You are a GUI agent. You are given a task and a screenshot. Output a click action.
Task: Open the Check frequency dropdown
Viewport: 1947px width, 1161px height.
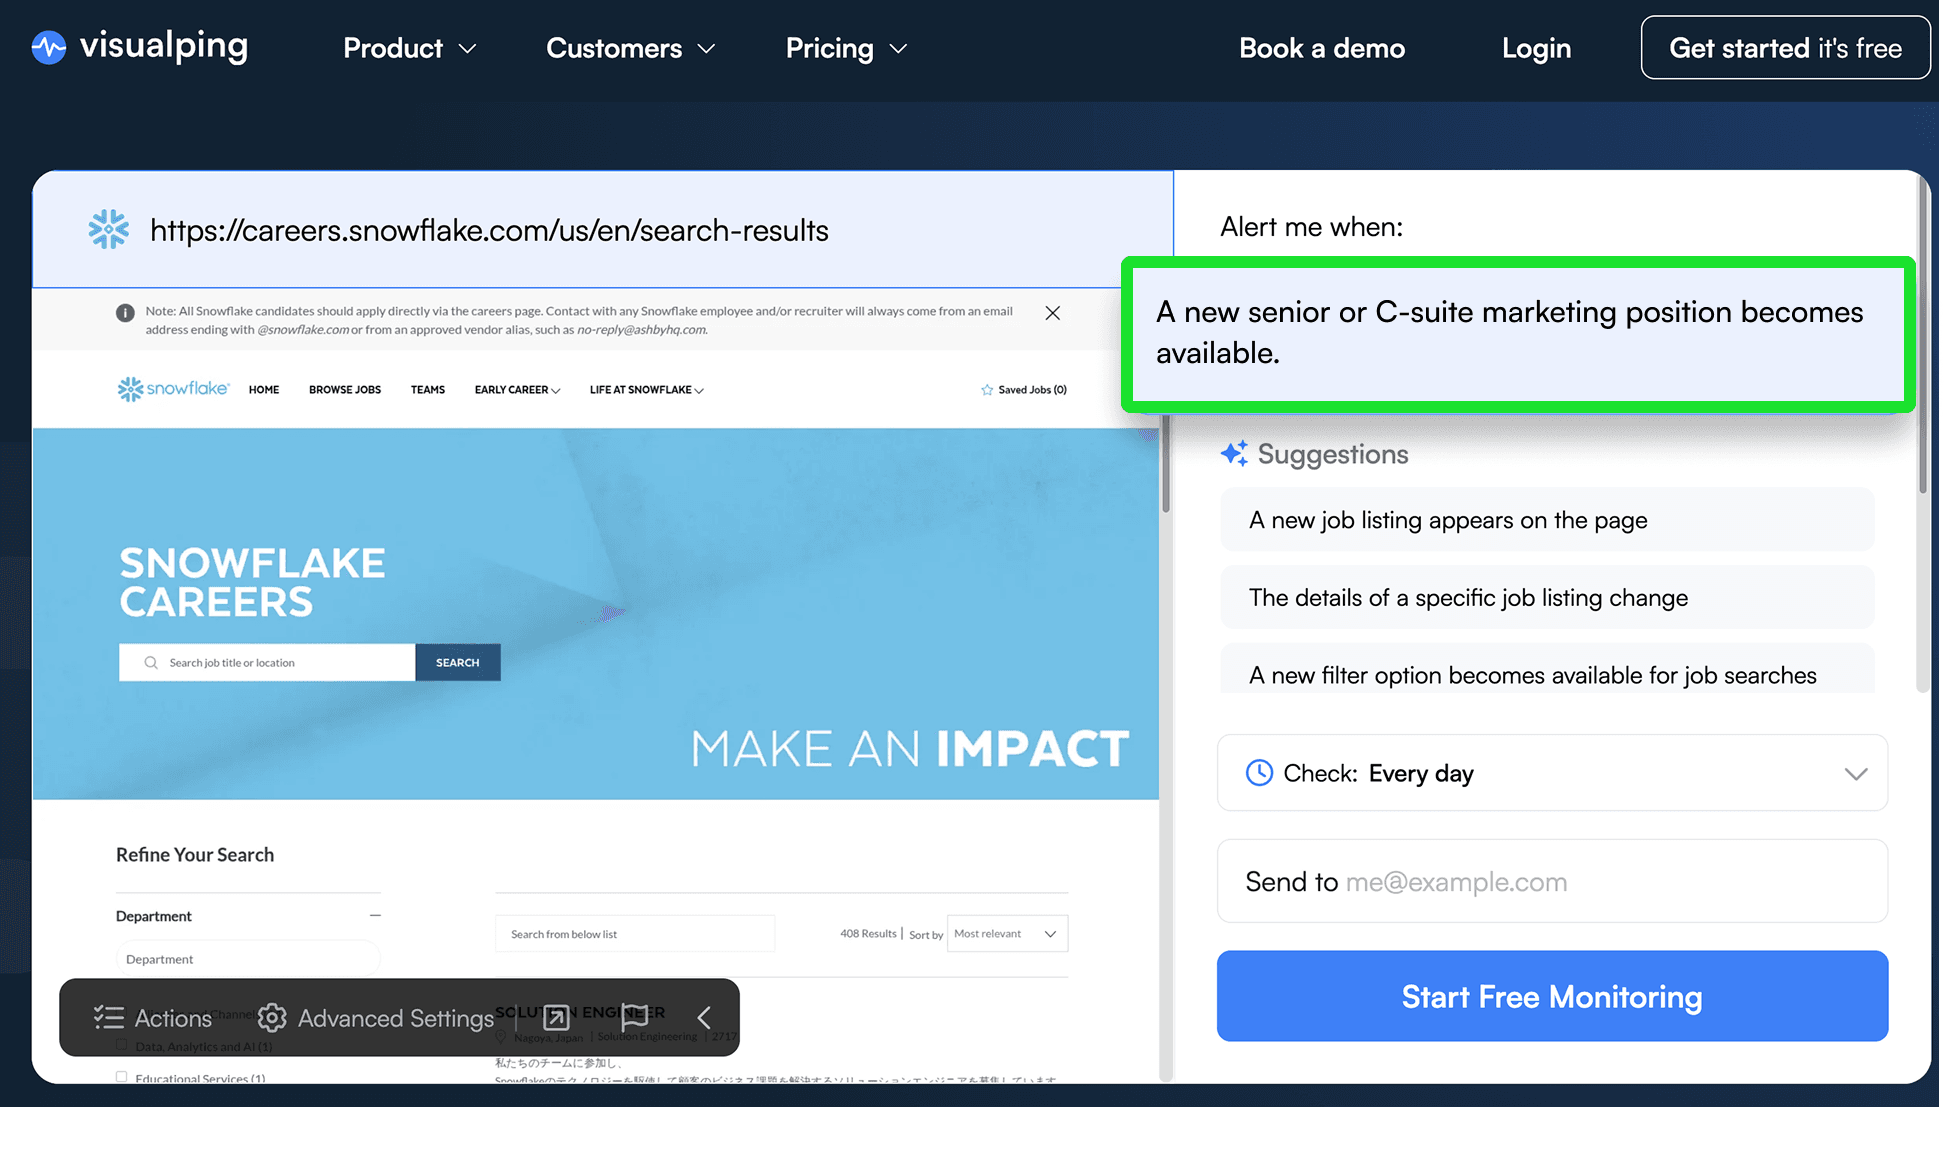coord(1551,773)
